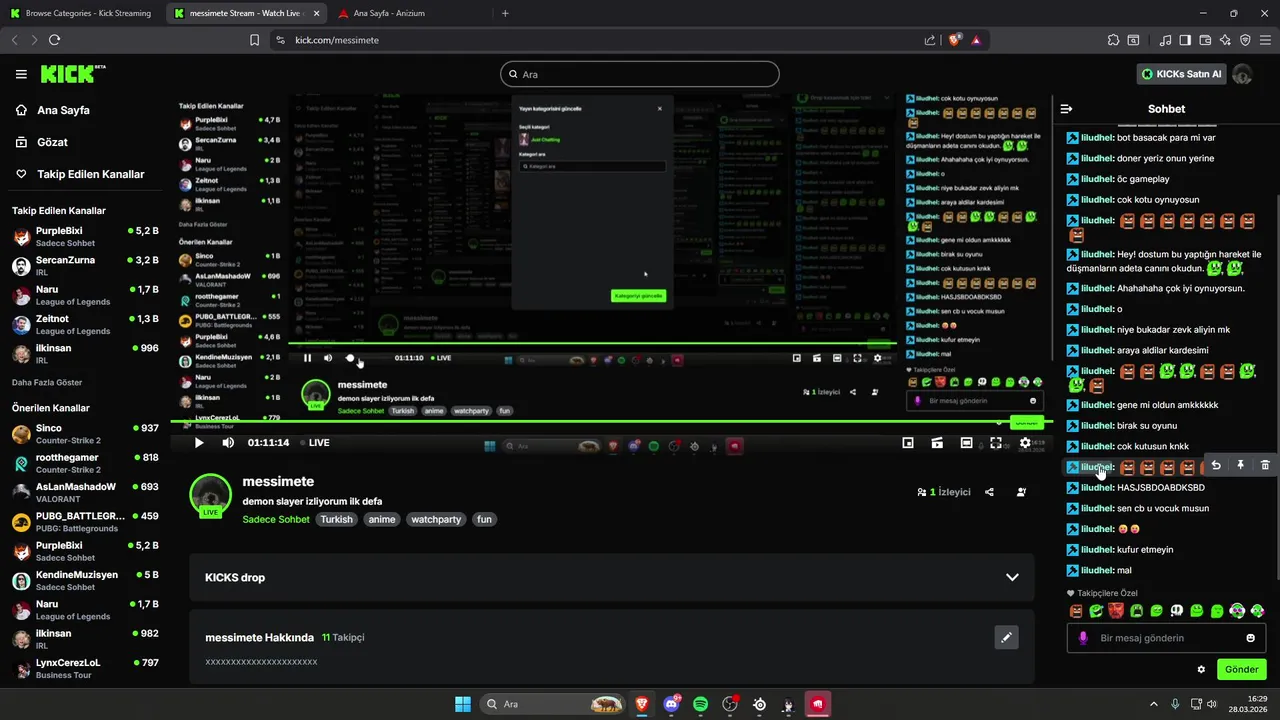Click the Gönder send button
The image size is (1280, 720).
coord(1241,669)
